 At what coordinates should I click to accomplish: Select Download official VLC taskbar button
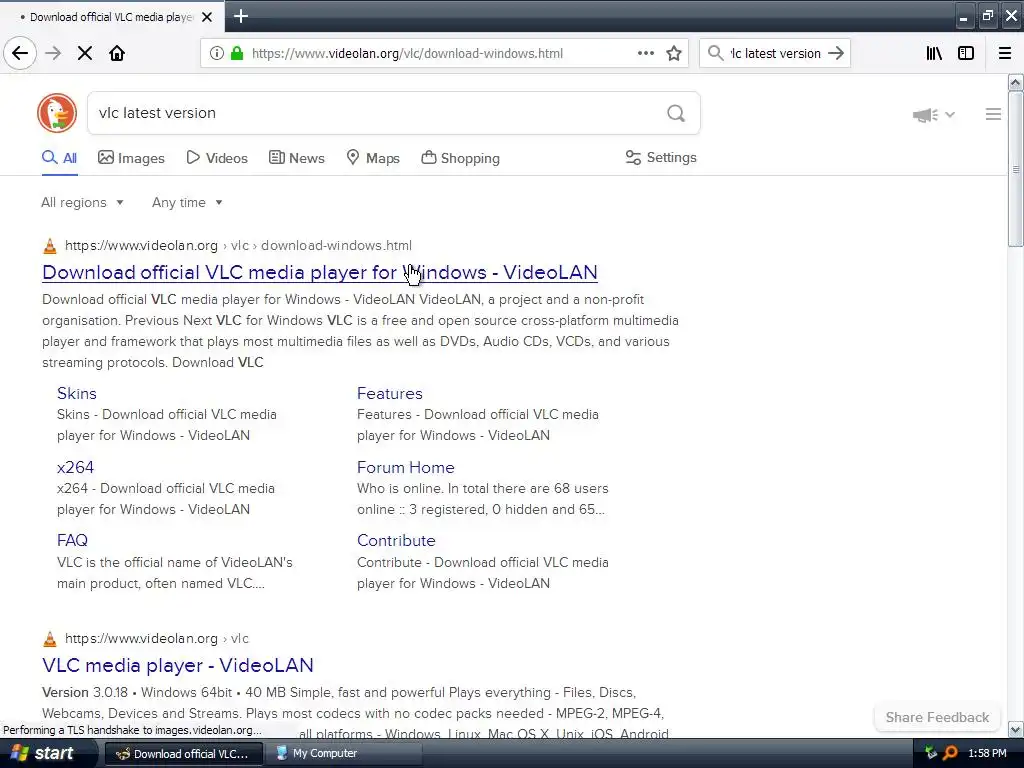184,754
